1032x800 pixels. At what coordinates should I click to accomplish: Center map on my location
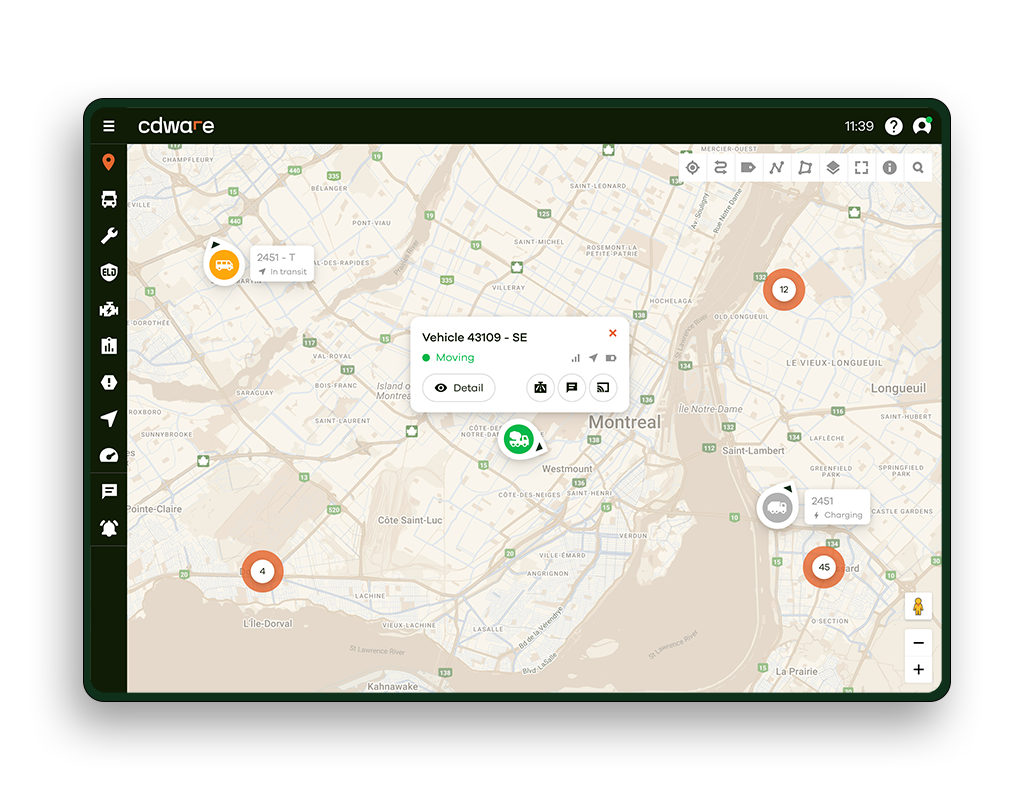click(692, 168)
